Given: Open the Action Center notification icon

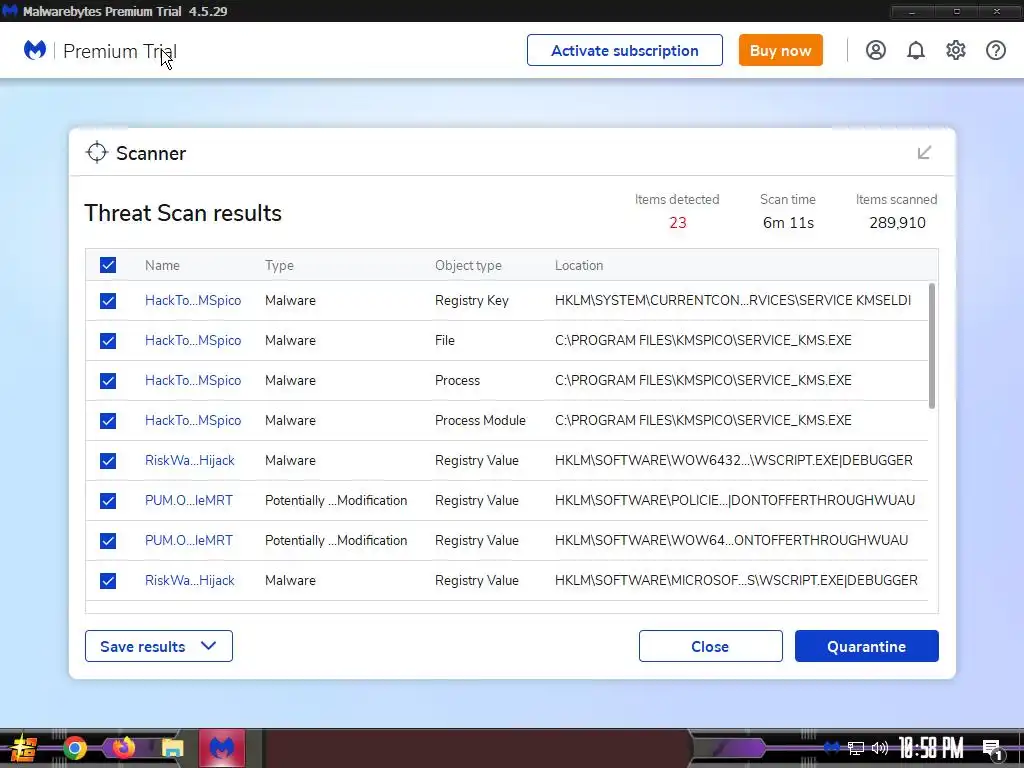Looking at the screenshot, I should (992, 749).
